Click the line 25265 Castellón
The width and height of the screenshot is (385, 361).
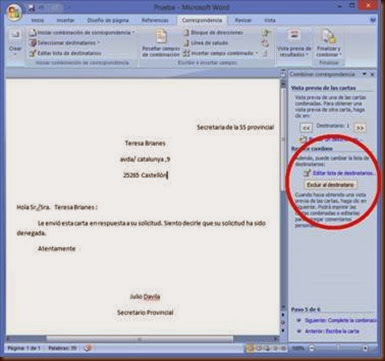[144, 175]
